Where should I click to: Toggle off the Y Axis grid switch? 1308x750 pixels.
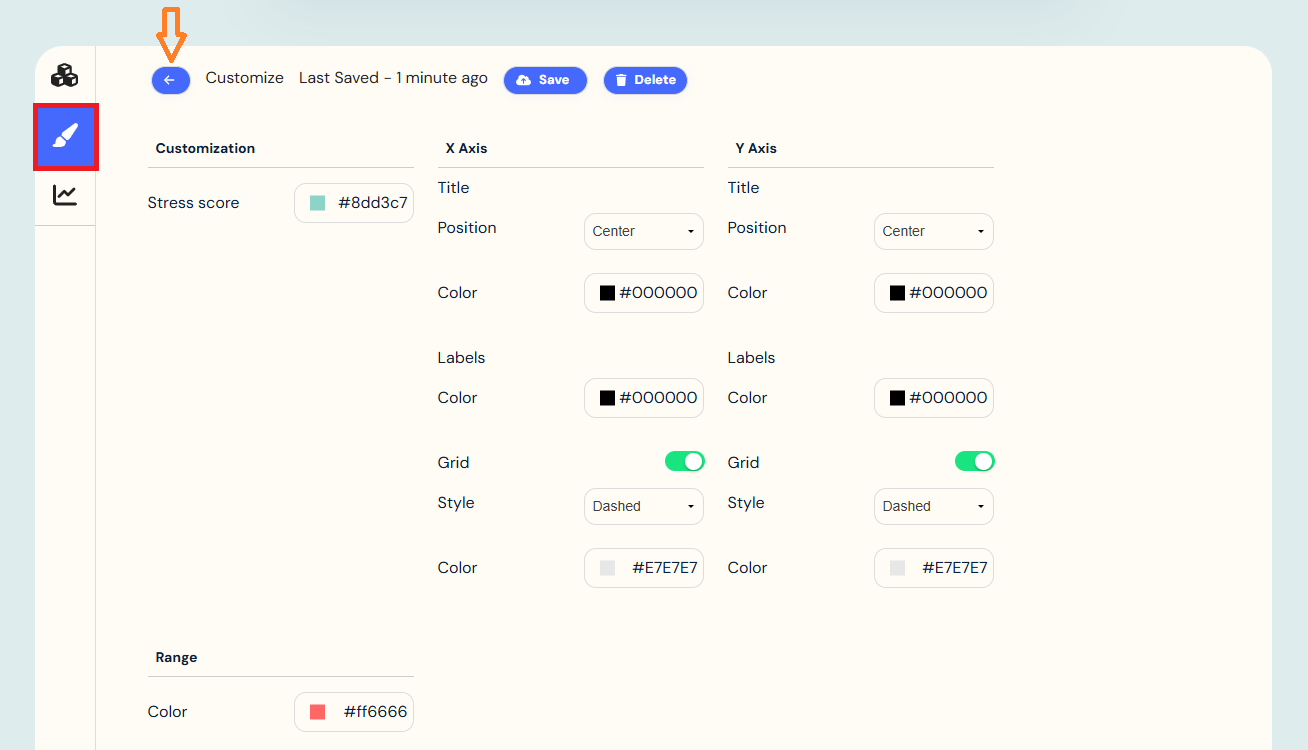974,461
